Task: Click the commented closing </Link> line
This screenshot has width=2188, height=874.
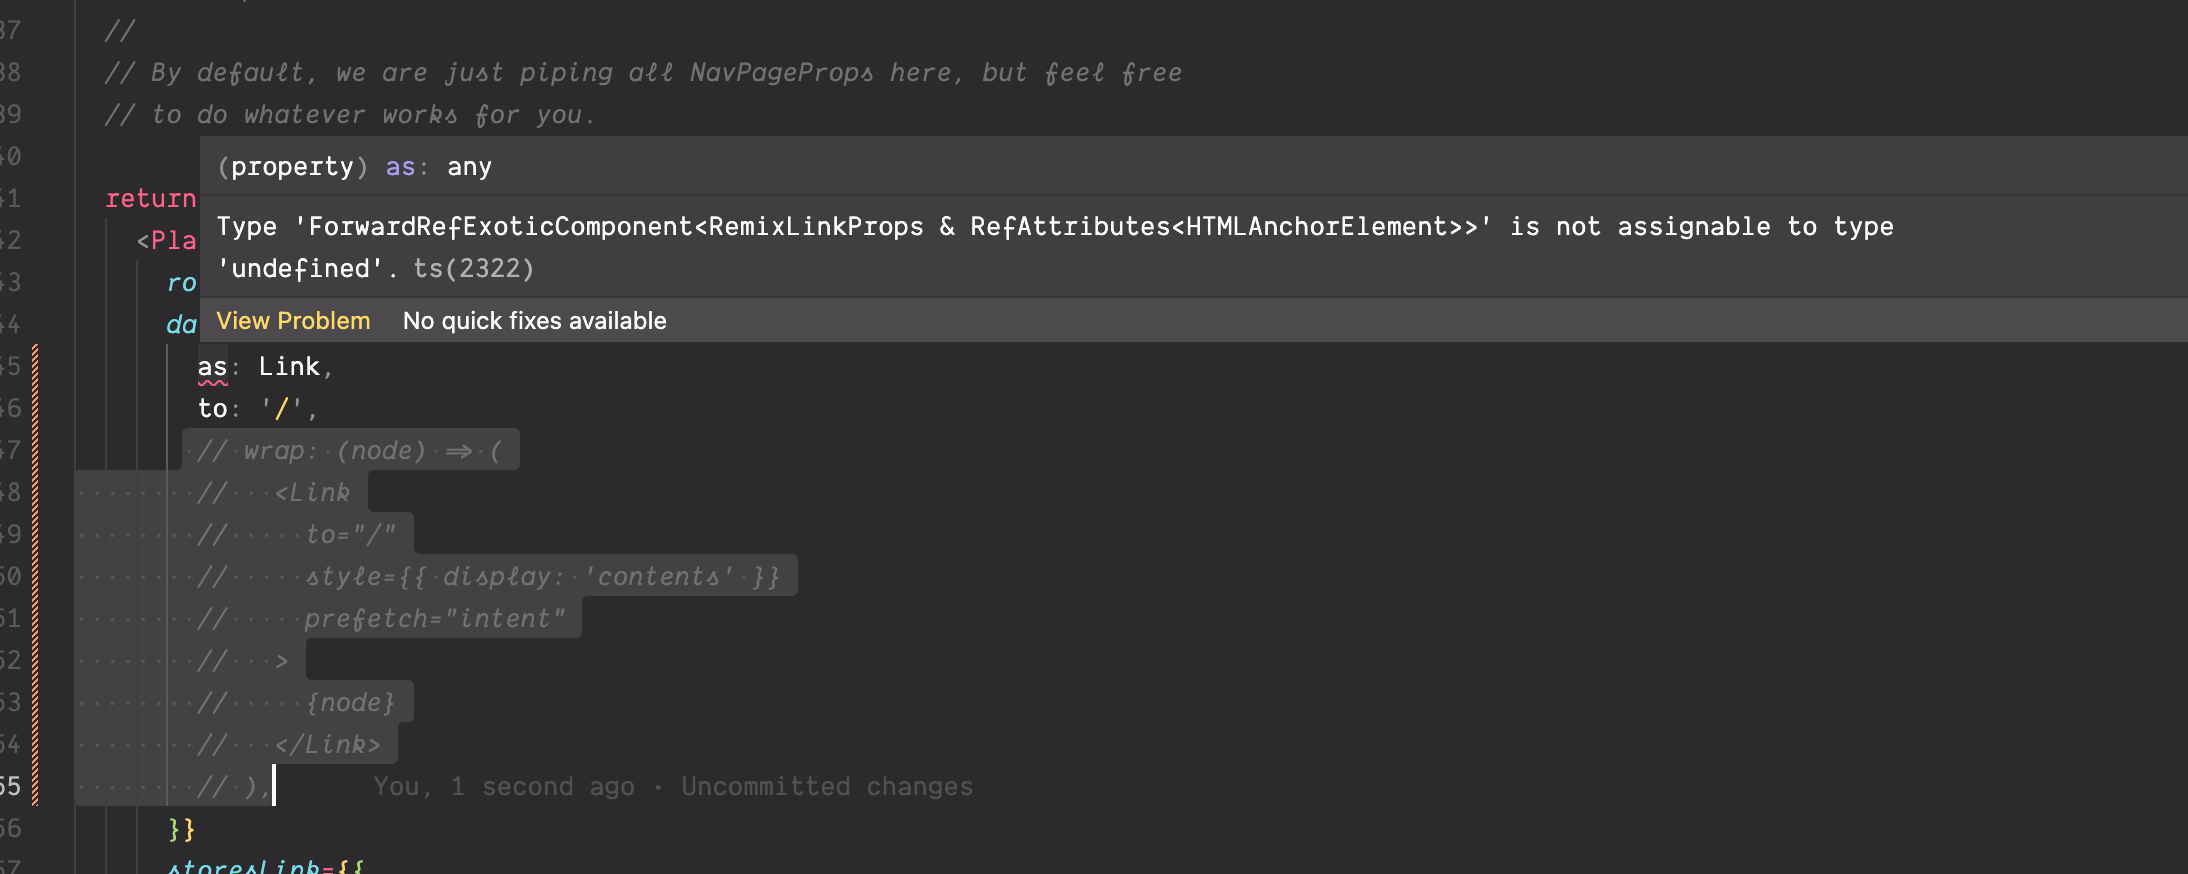Action: pos(328,745)
